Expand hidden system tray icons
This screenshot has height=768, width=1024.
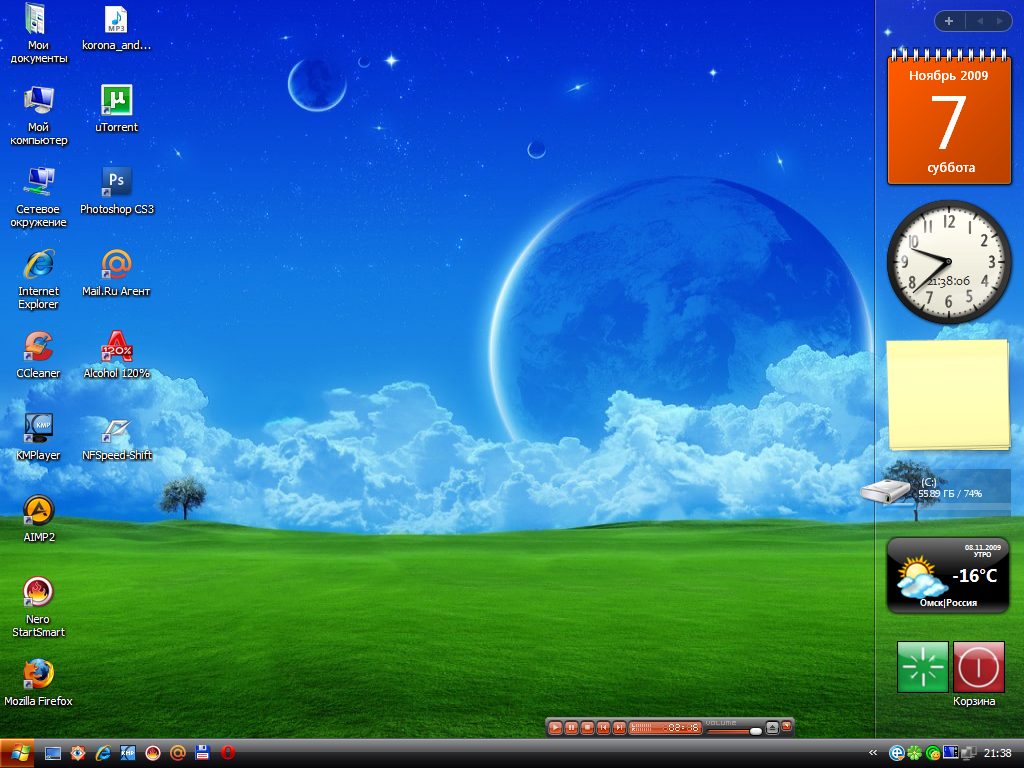pos(873,753)
